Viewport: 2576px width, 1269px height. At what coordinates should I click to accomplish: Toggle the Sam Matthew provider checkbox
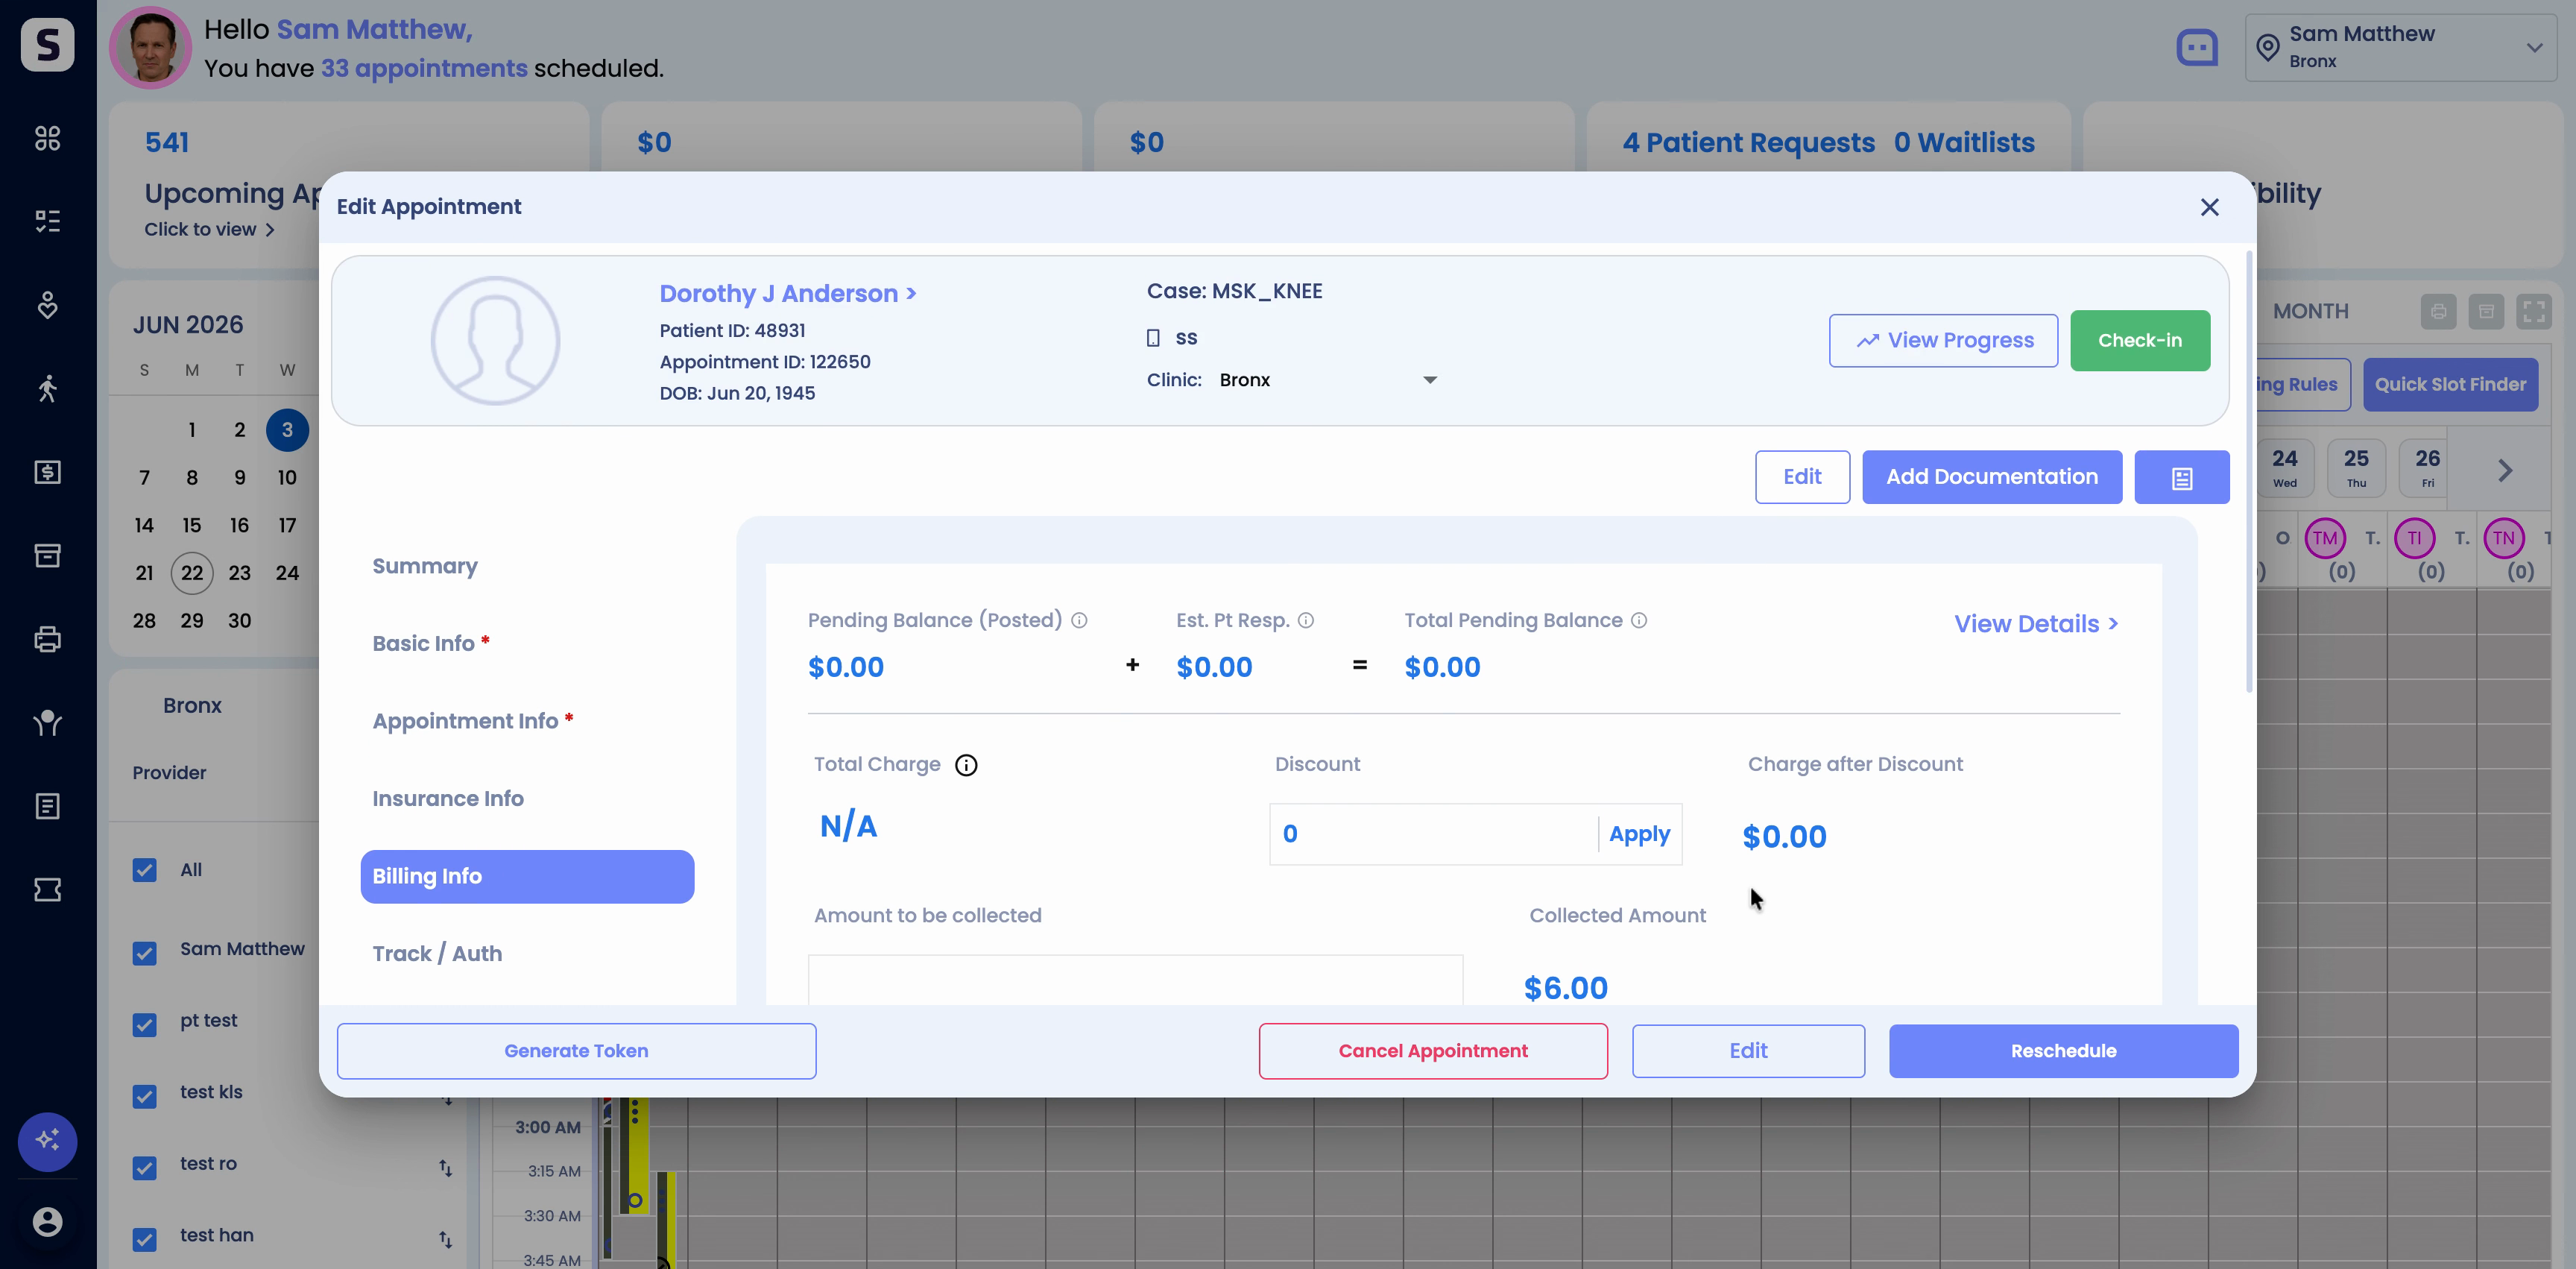click(144, 953)
